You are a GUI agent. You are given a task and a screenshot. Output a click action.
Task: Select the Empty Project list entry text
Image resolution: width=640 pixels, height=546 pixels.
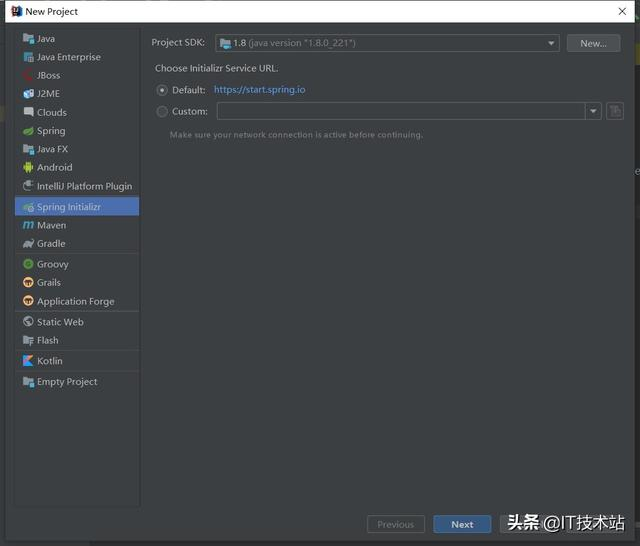(x=67, y=382)
